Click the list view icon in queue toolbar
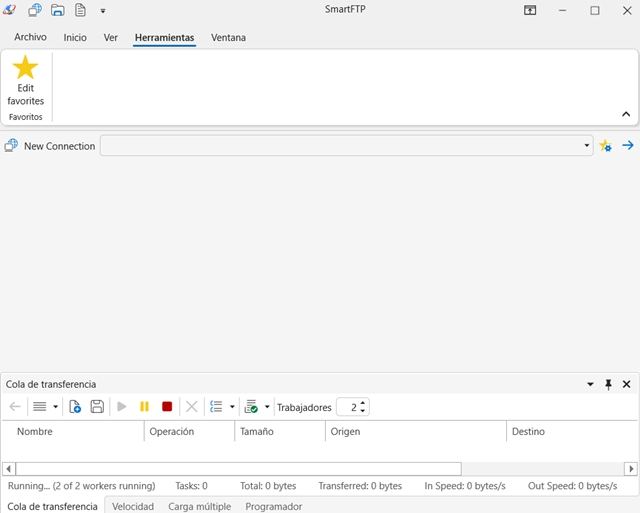This screenshot has height=513, width=640. tap(40, 406)
